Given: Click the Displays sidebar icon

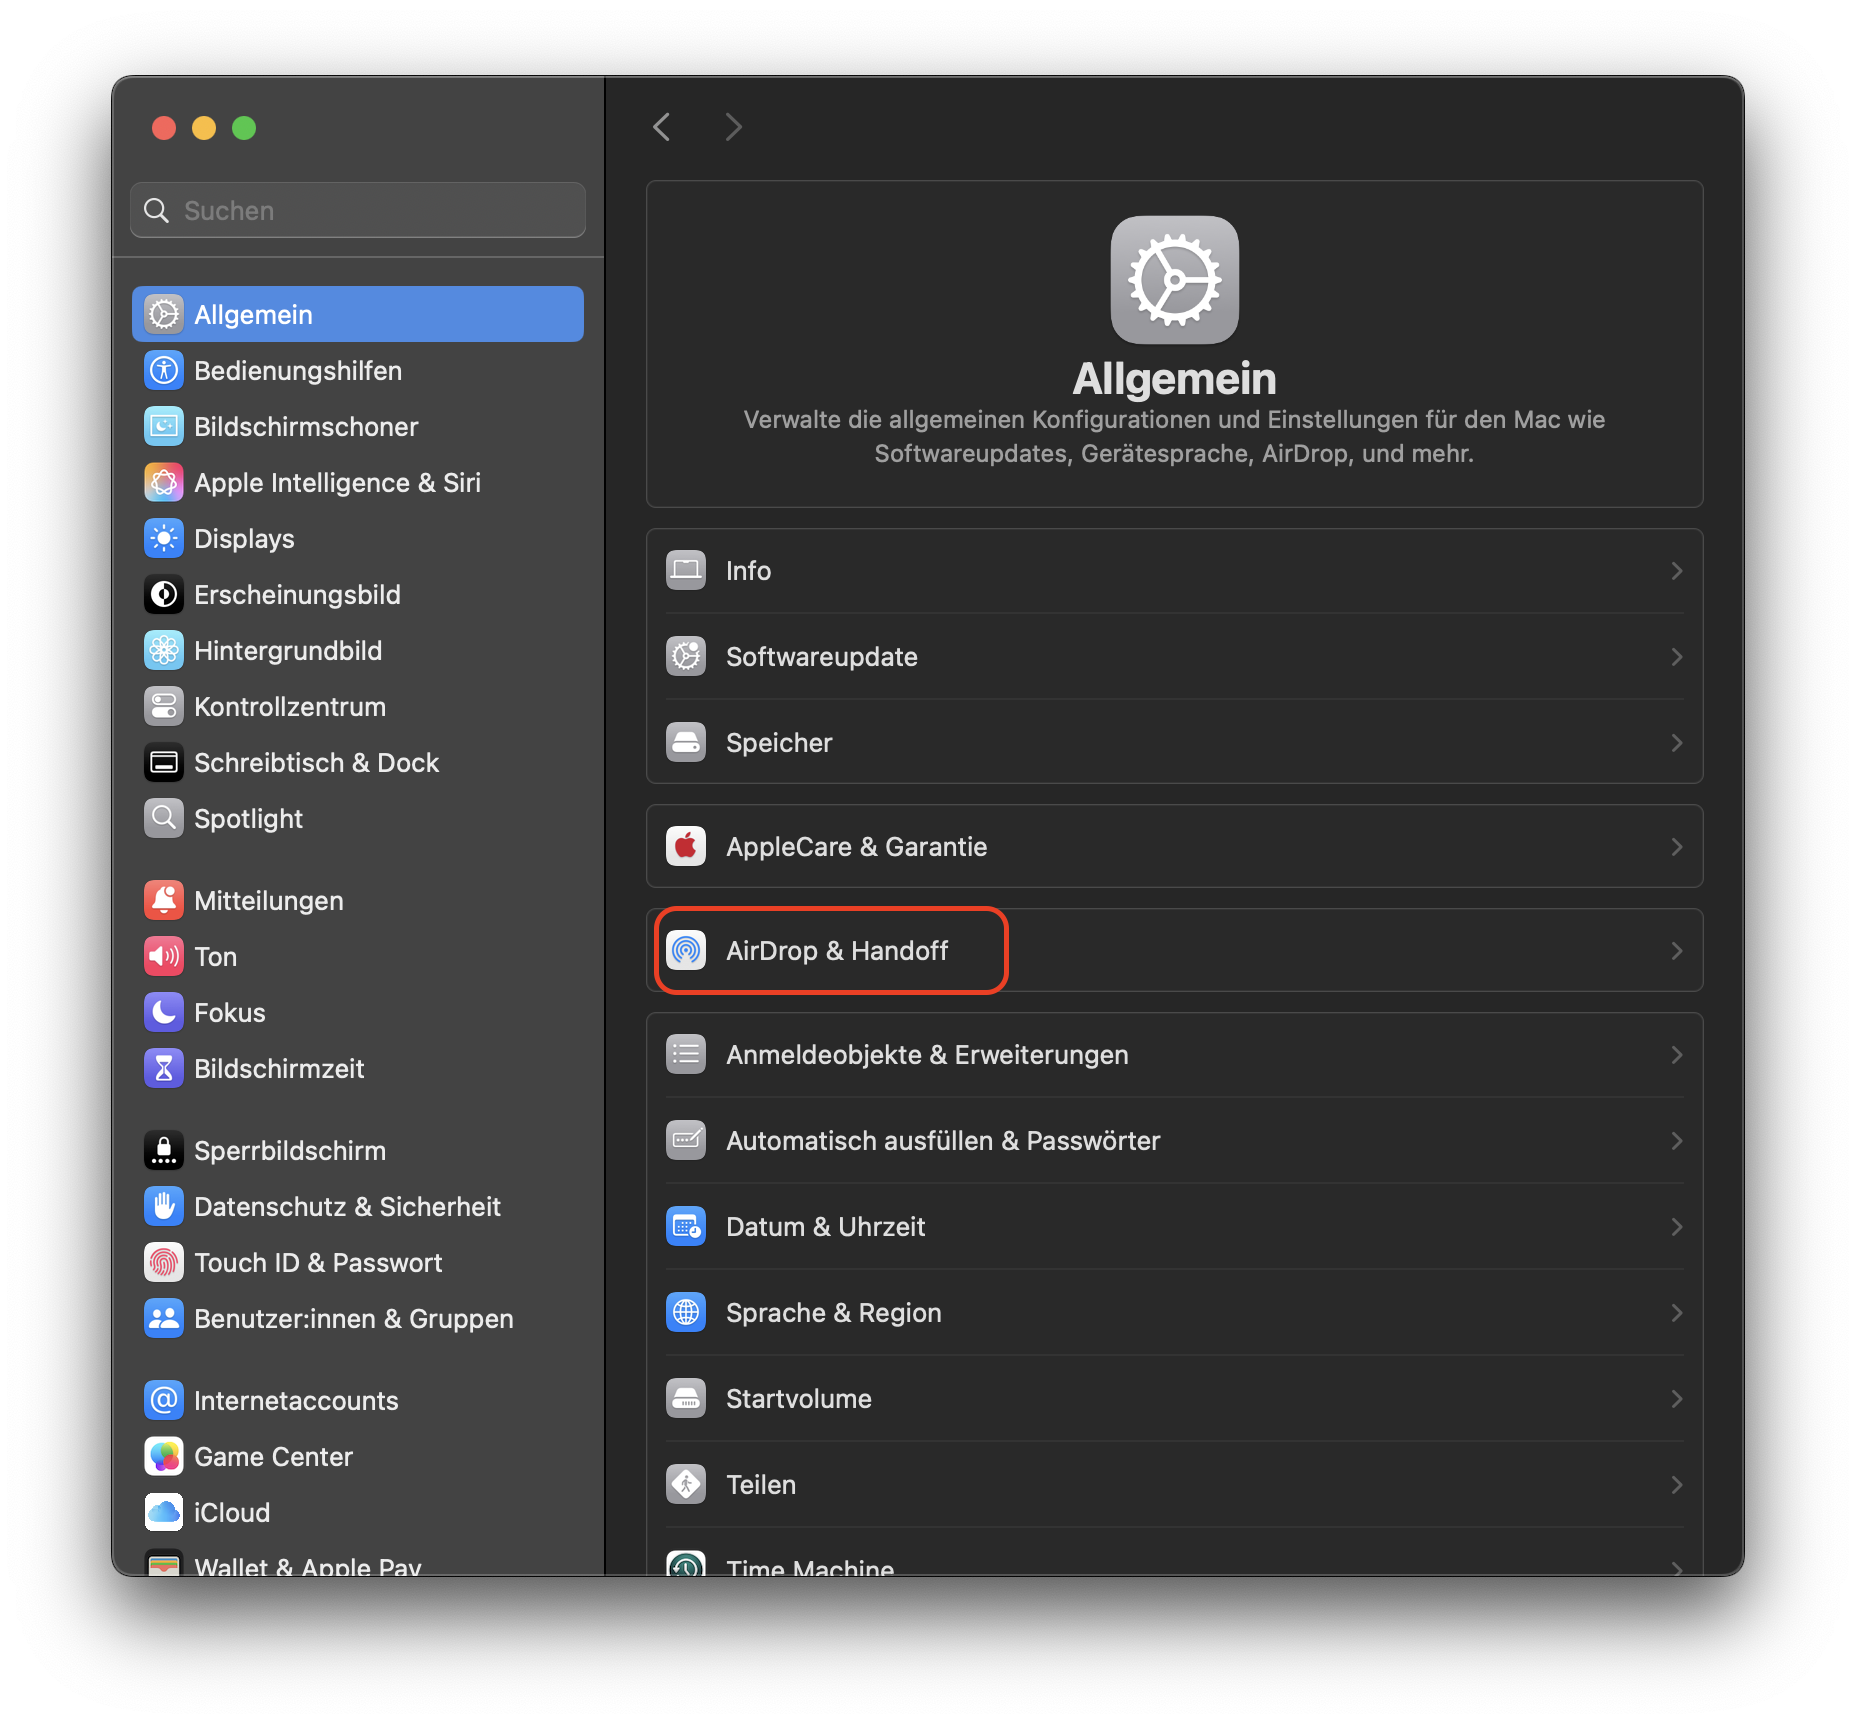Looking at the screenshot, I should (164, 538).
